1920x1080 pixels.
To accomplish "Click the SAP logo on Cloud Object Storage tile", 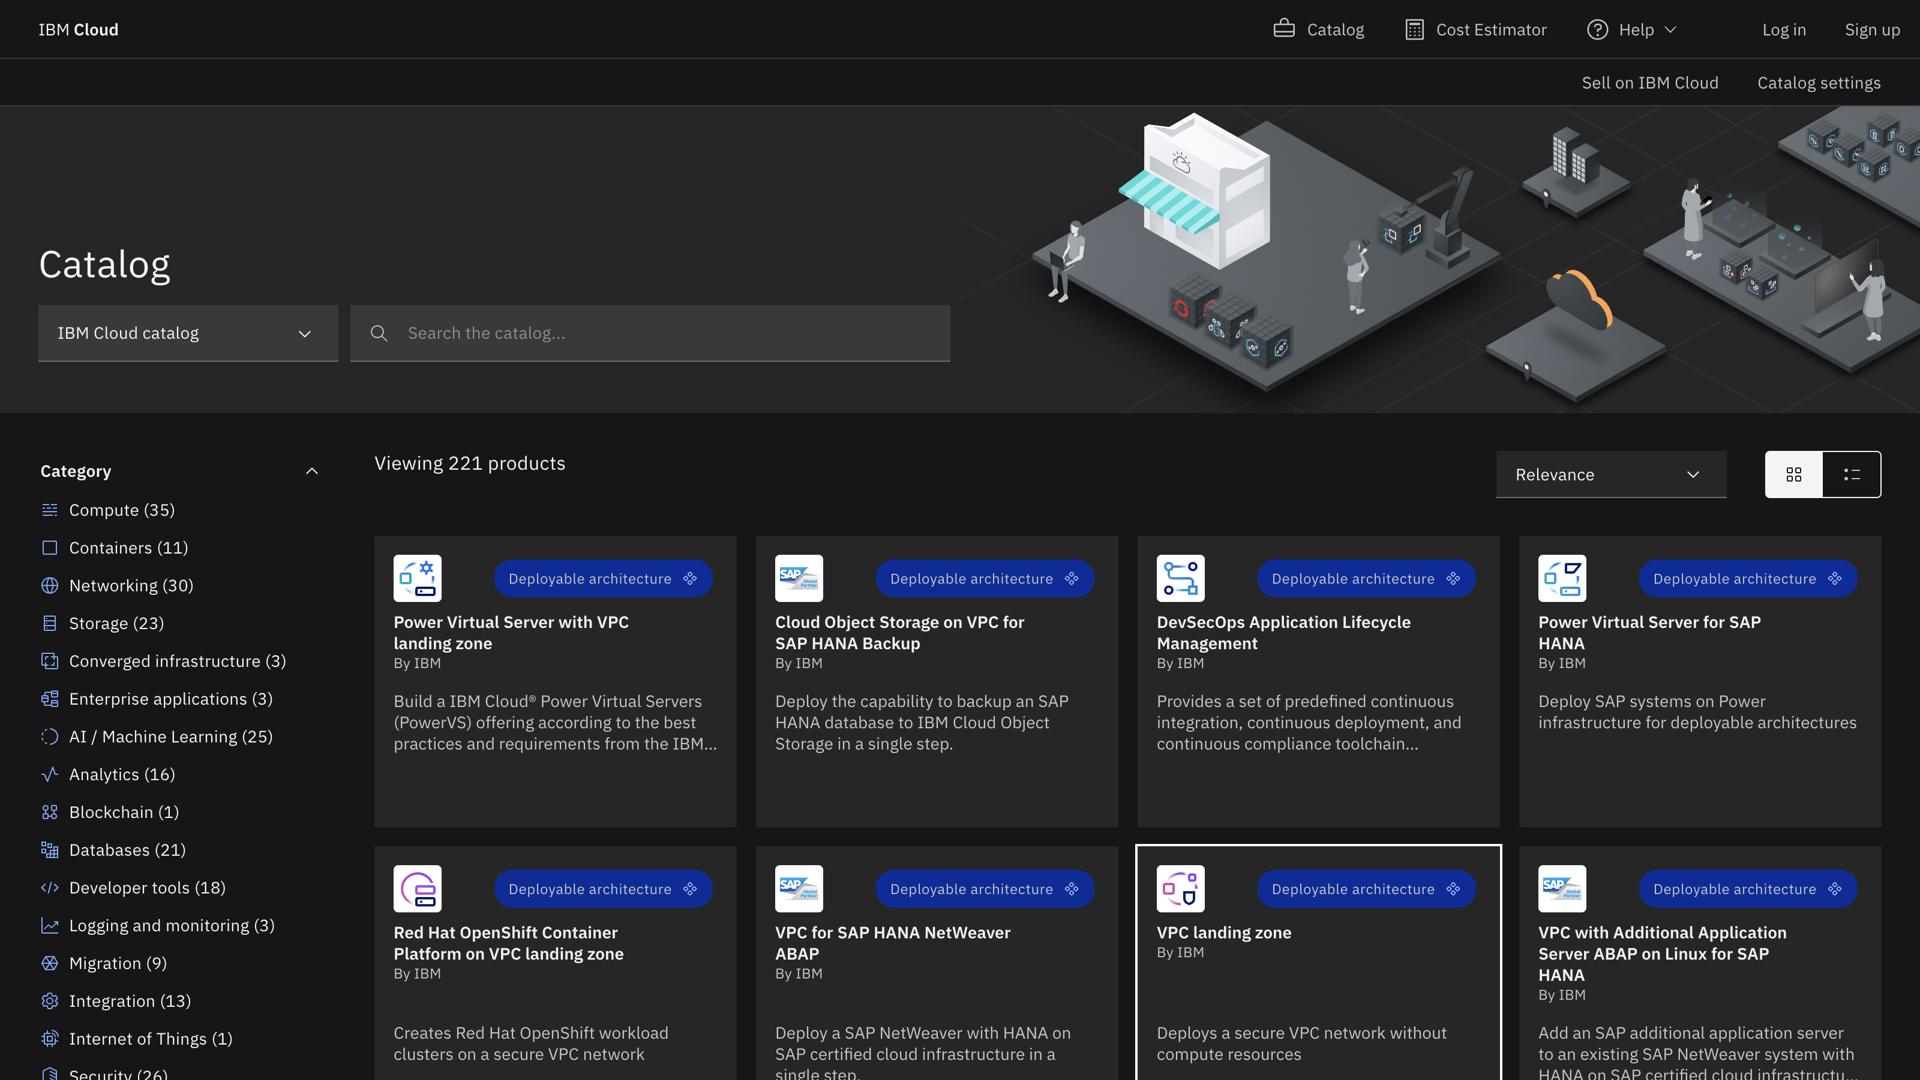I will point(798,578).
